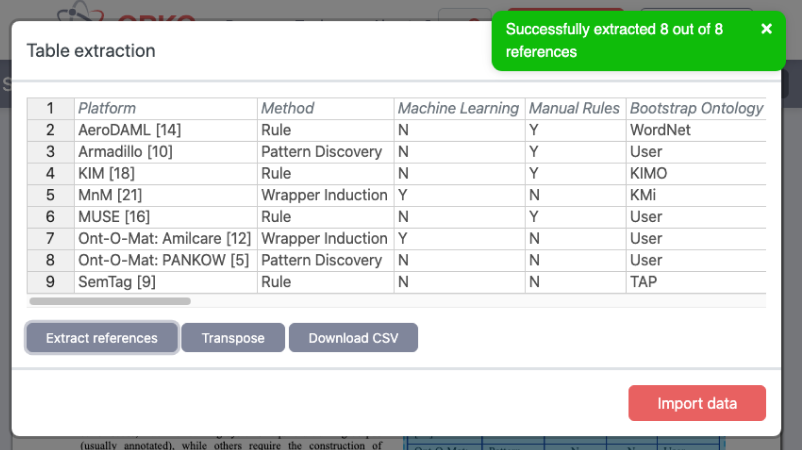Select the Bootstrap Ontology header cell
This screenshot has height=450, width=802.
pos(695,108)
